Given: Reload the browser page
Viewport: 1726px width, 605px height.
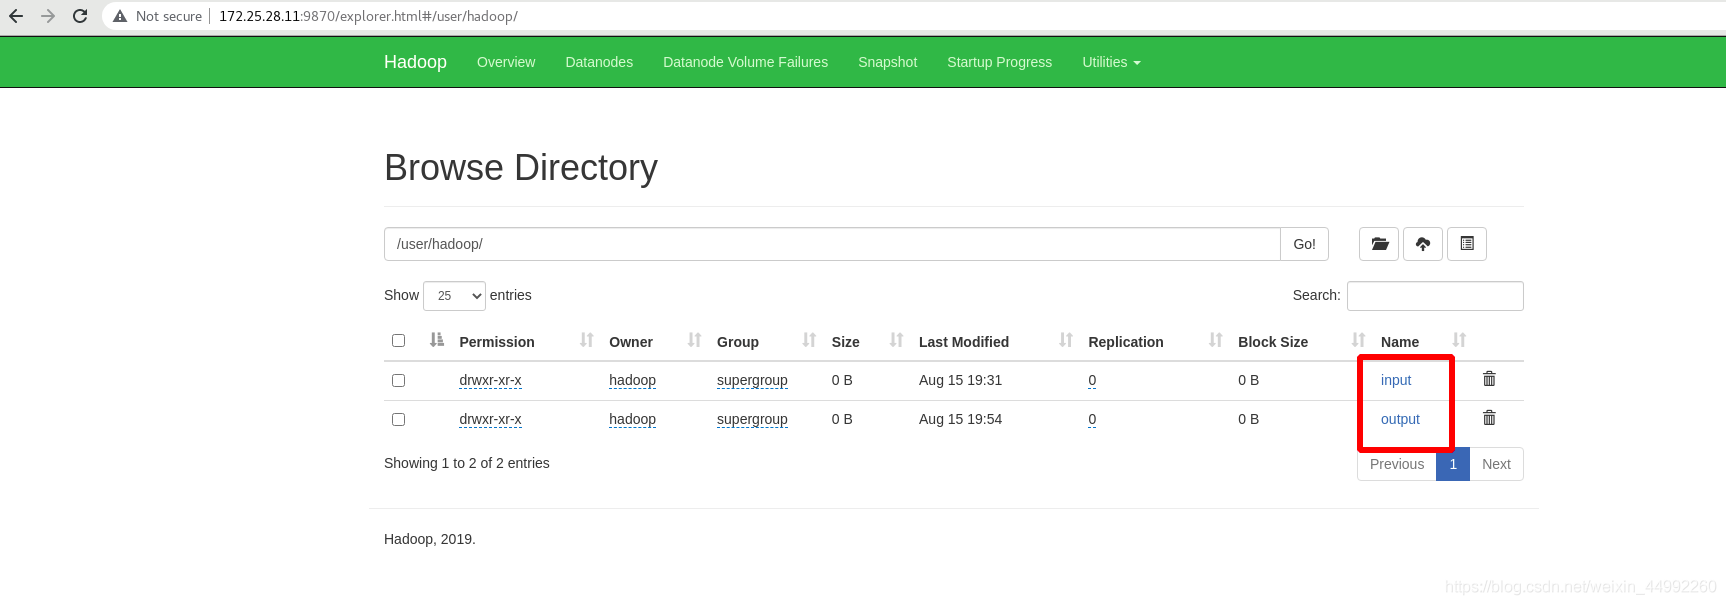Looking at the screenshot, I should coord(80,16).
